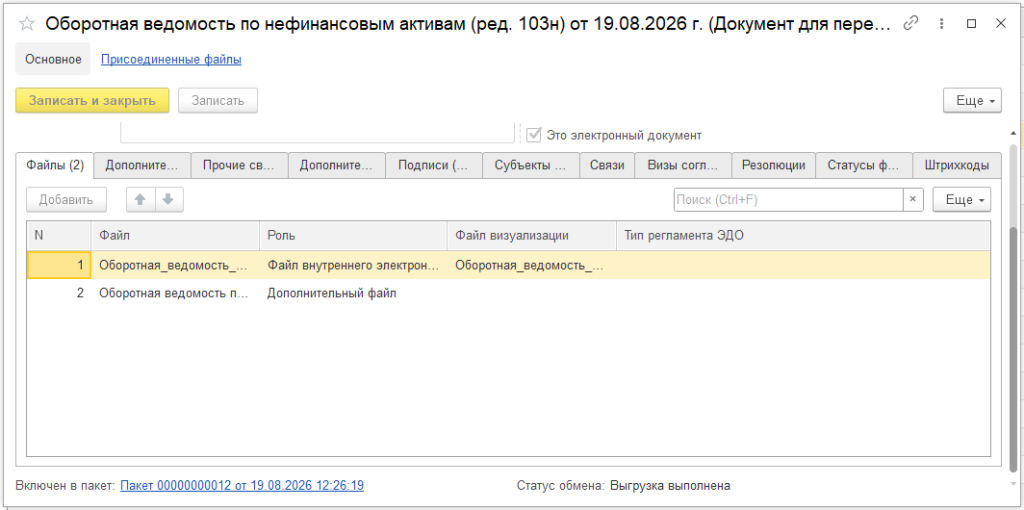Select 'Файл внутреннего электрон...' role cell

[x=353, y=265]
